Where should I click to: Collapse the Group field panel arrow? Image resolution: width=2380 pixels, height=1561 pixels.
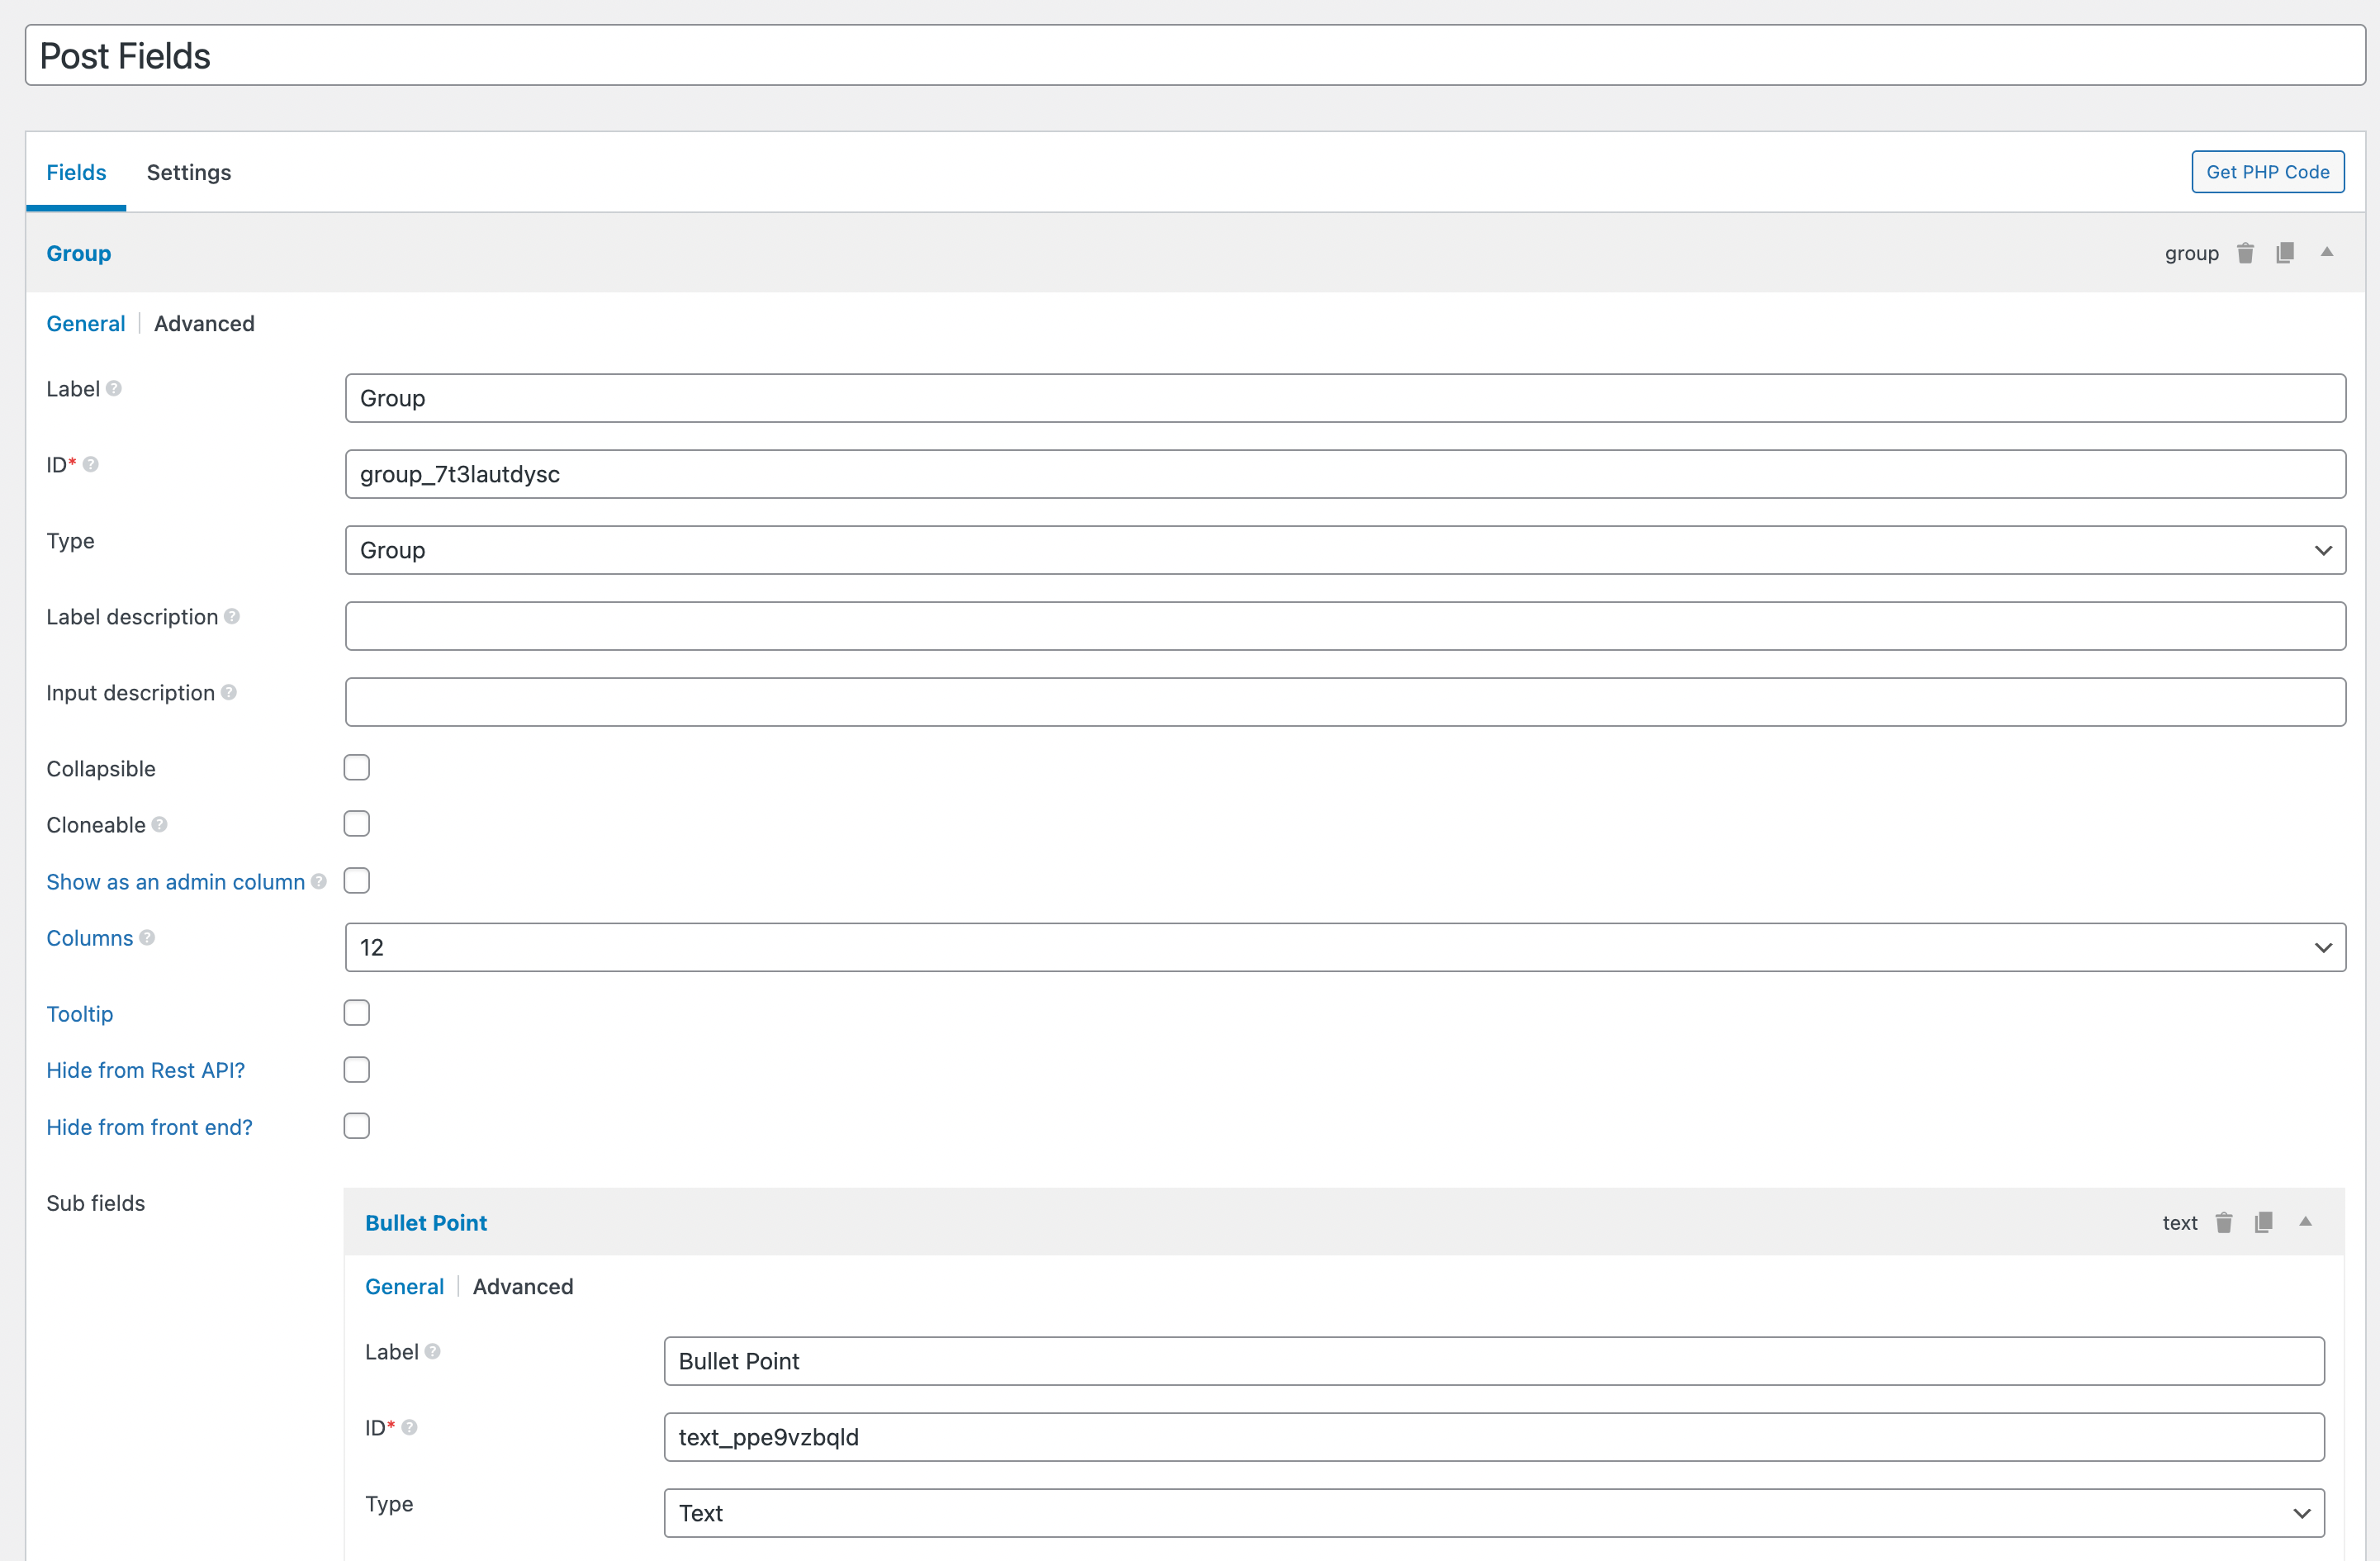[2327, 252]
